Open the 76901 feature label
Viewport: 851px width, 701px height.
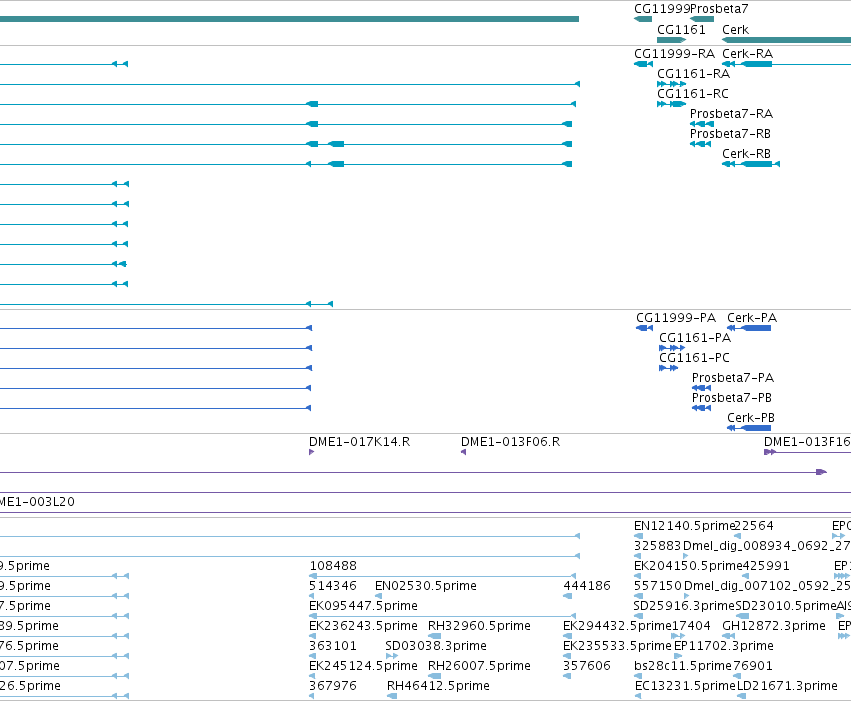[x=753, y=666]
